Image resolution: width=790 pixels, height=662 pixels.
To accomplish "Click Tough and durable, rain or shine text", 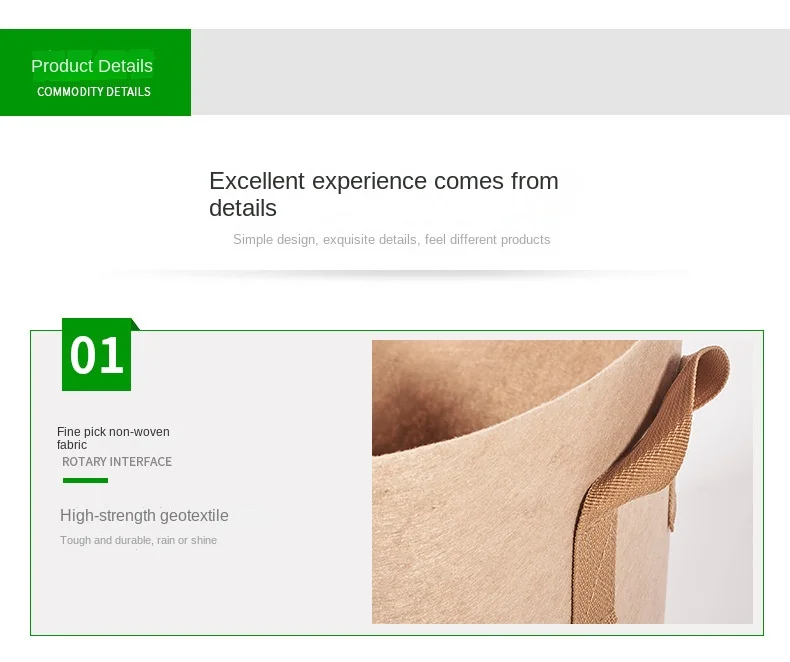I will 139,540.
